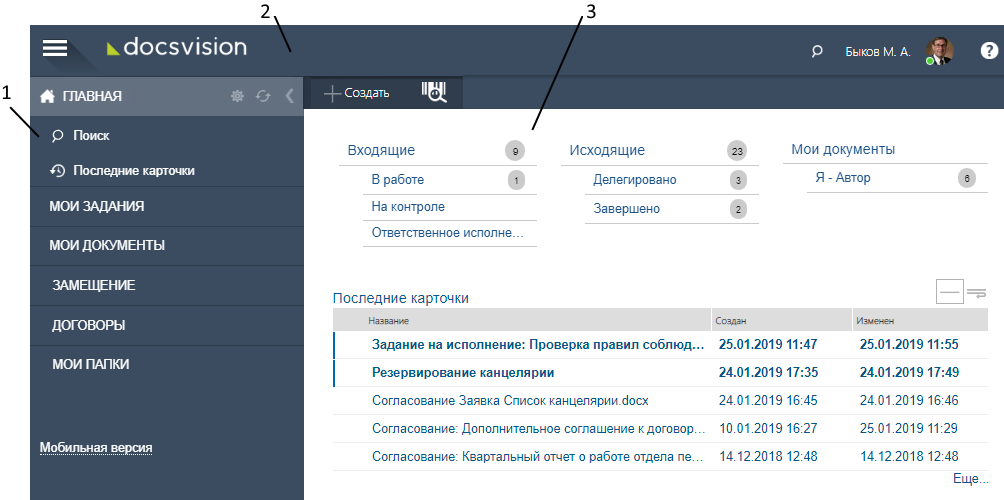The width and height of the screenshot is (1004, 500).
Task: Select ДОГОВОРЫ in the navigation menu
Action: click(88, 325)
